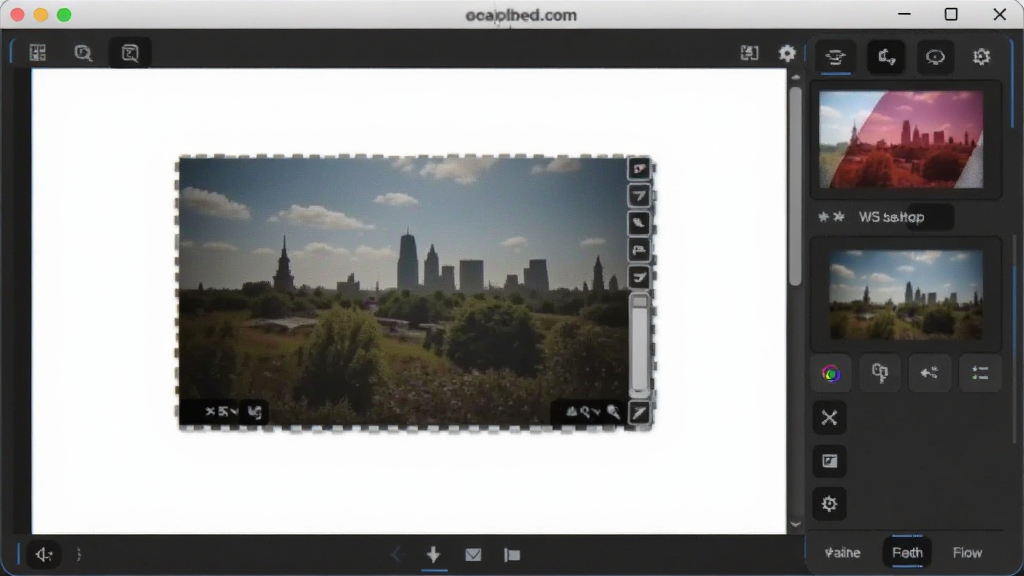Select the fifth tool above the vertical slider
This screenshot has width=1024, height=576.
pyautogui.click(x=639, y=277)
